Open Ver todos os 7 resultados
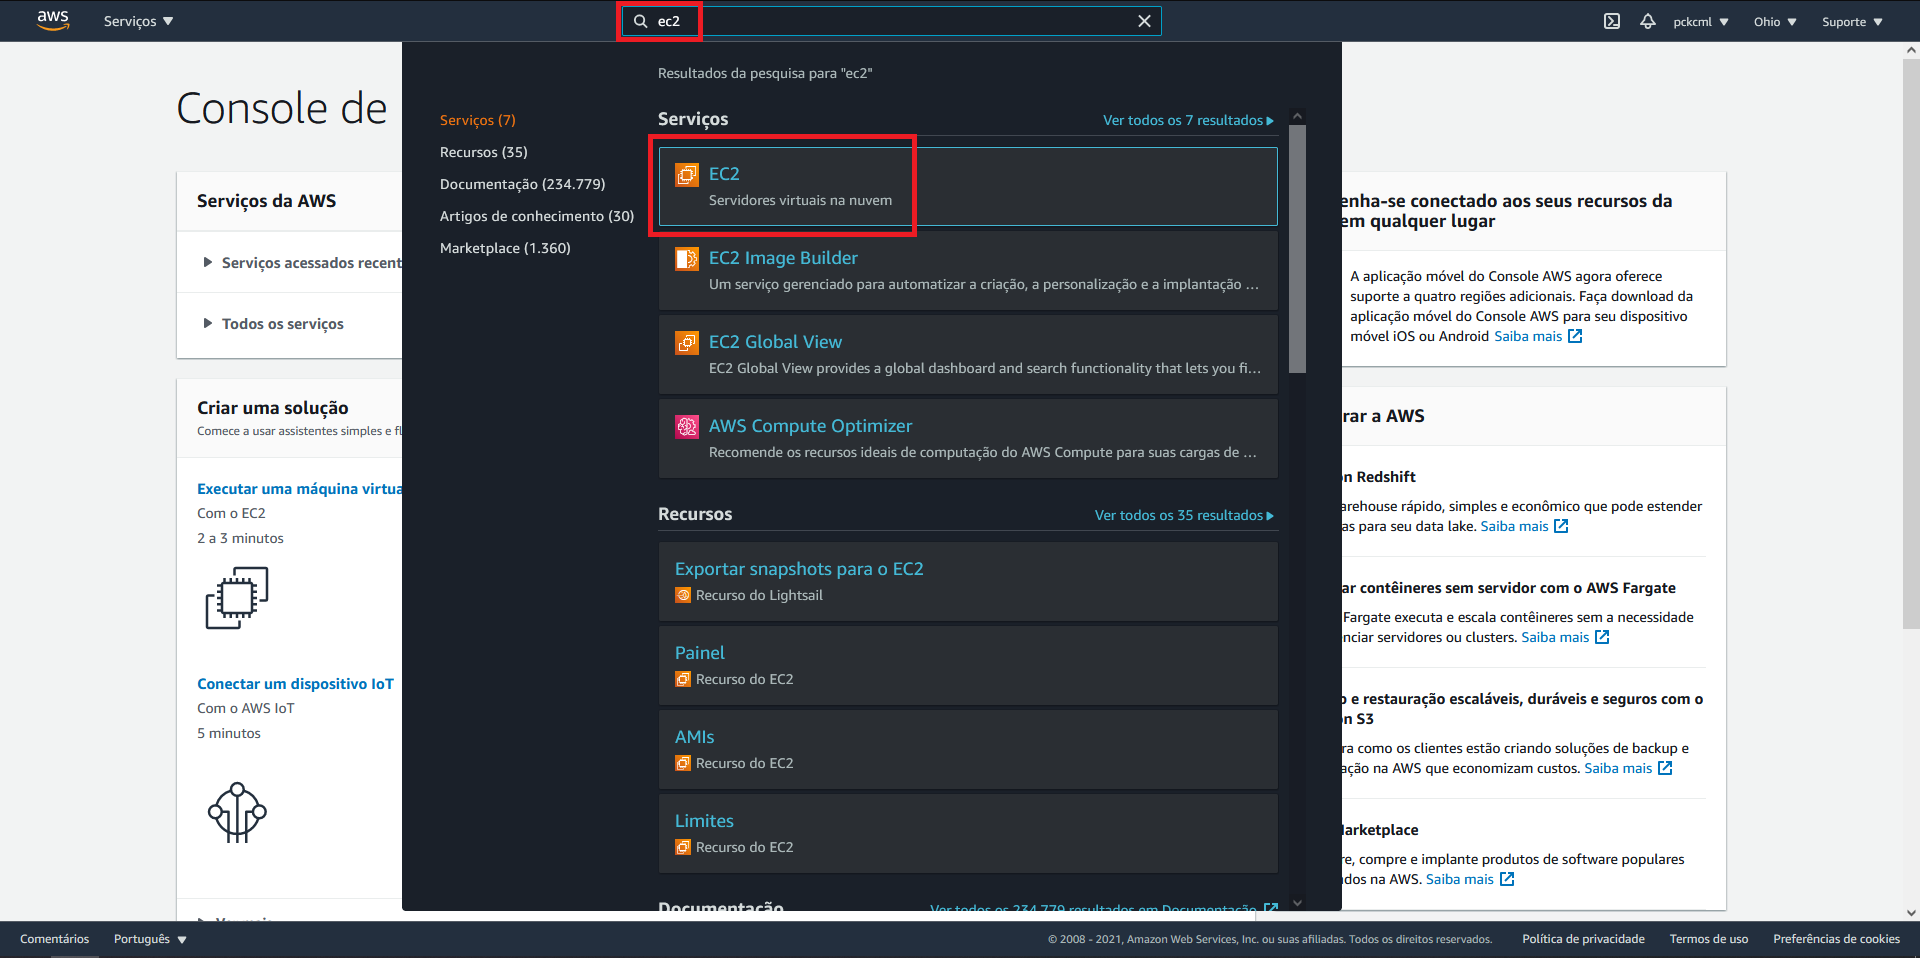This screenshot has width=1920, height=958. tap(1188, 120)
